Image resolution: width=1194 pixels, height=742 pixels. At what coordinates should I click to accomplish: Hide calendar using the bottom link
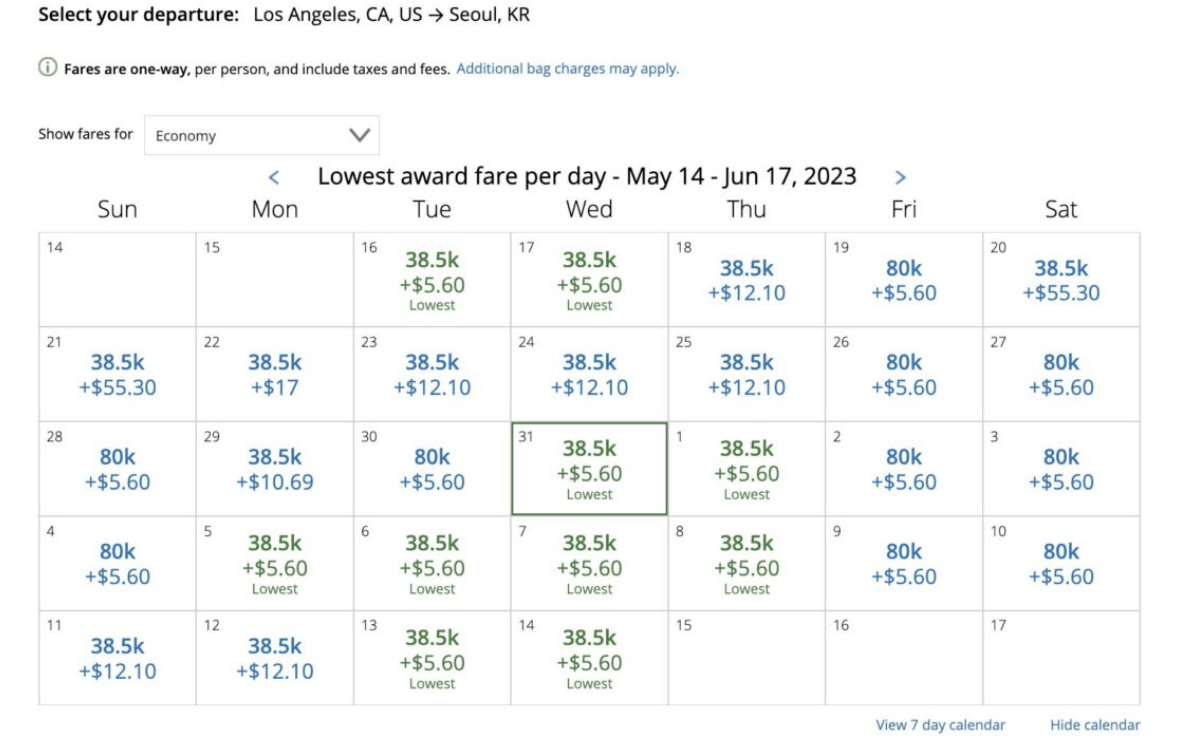[1094, 725]
